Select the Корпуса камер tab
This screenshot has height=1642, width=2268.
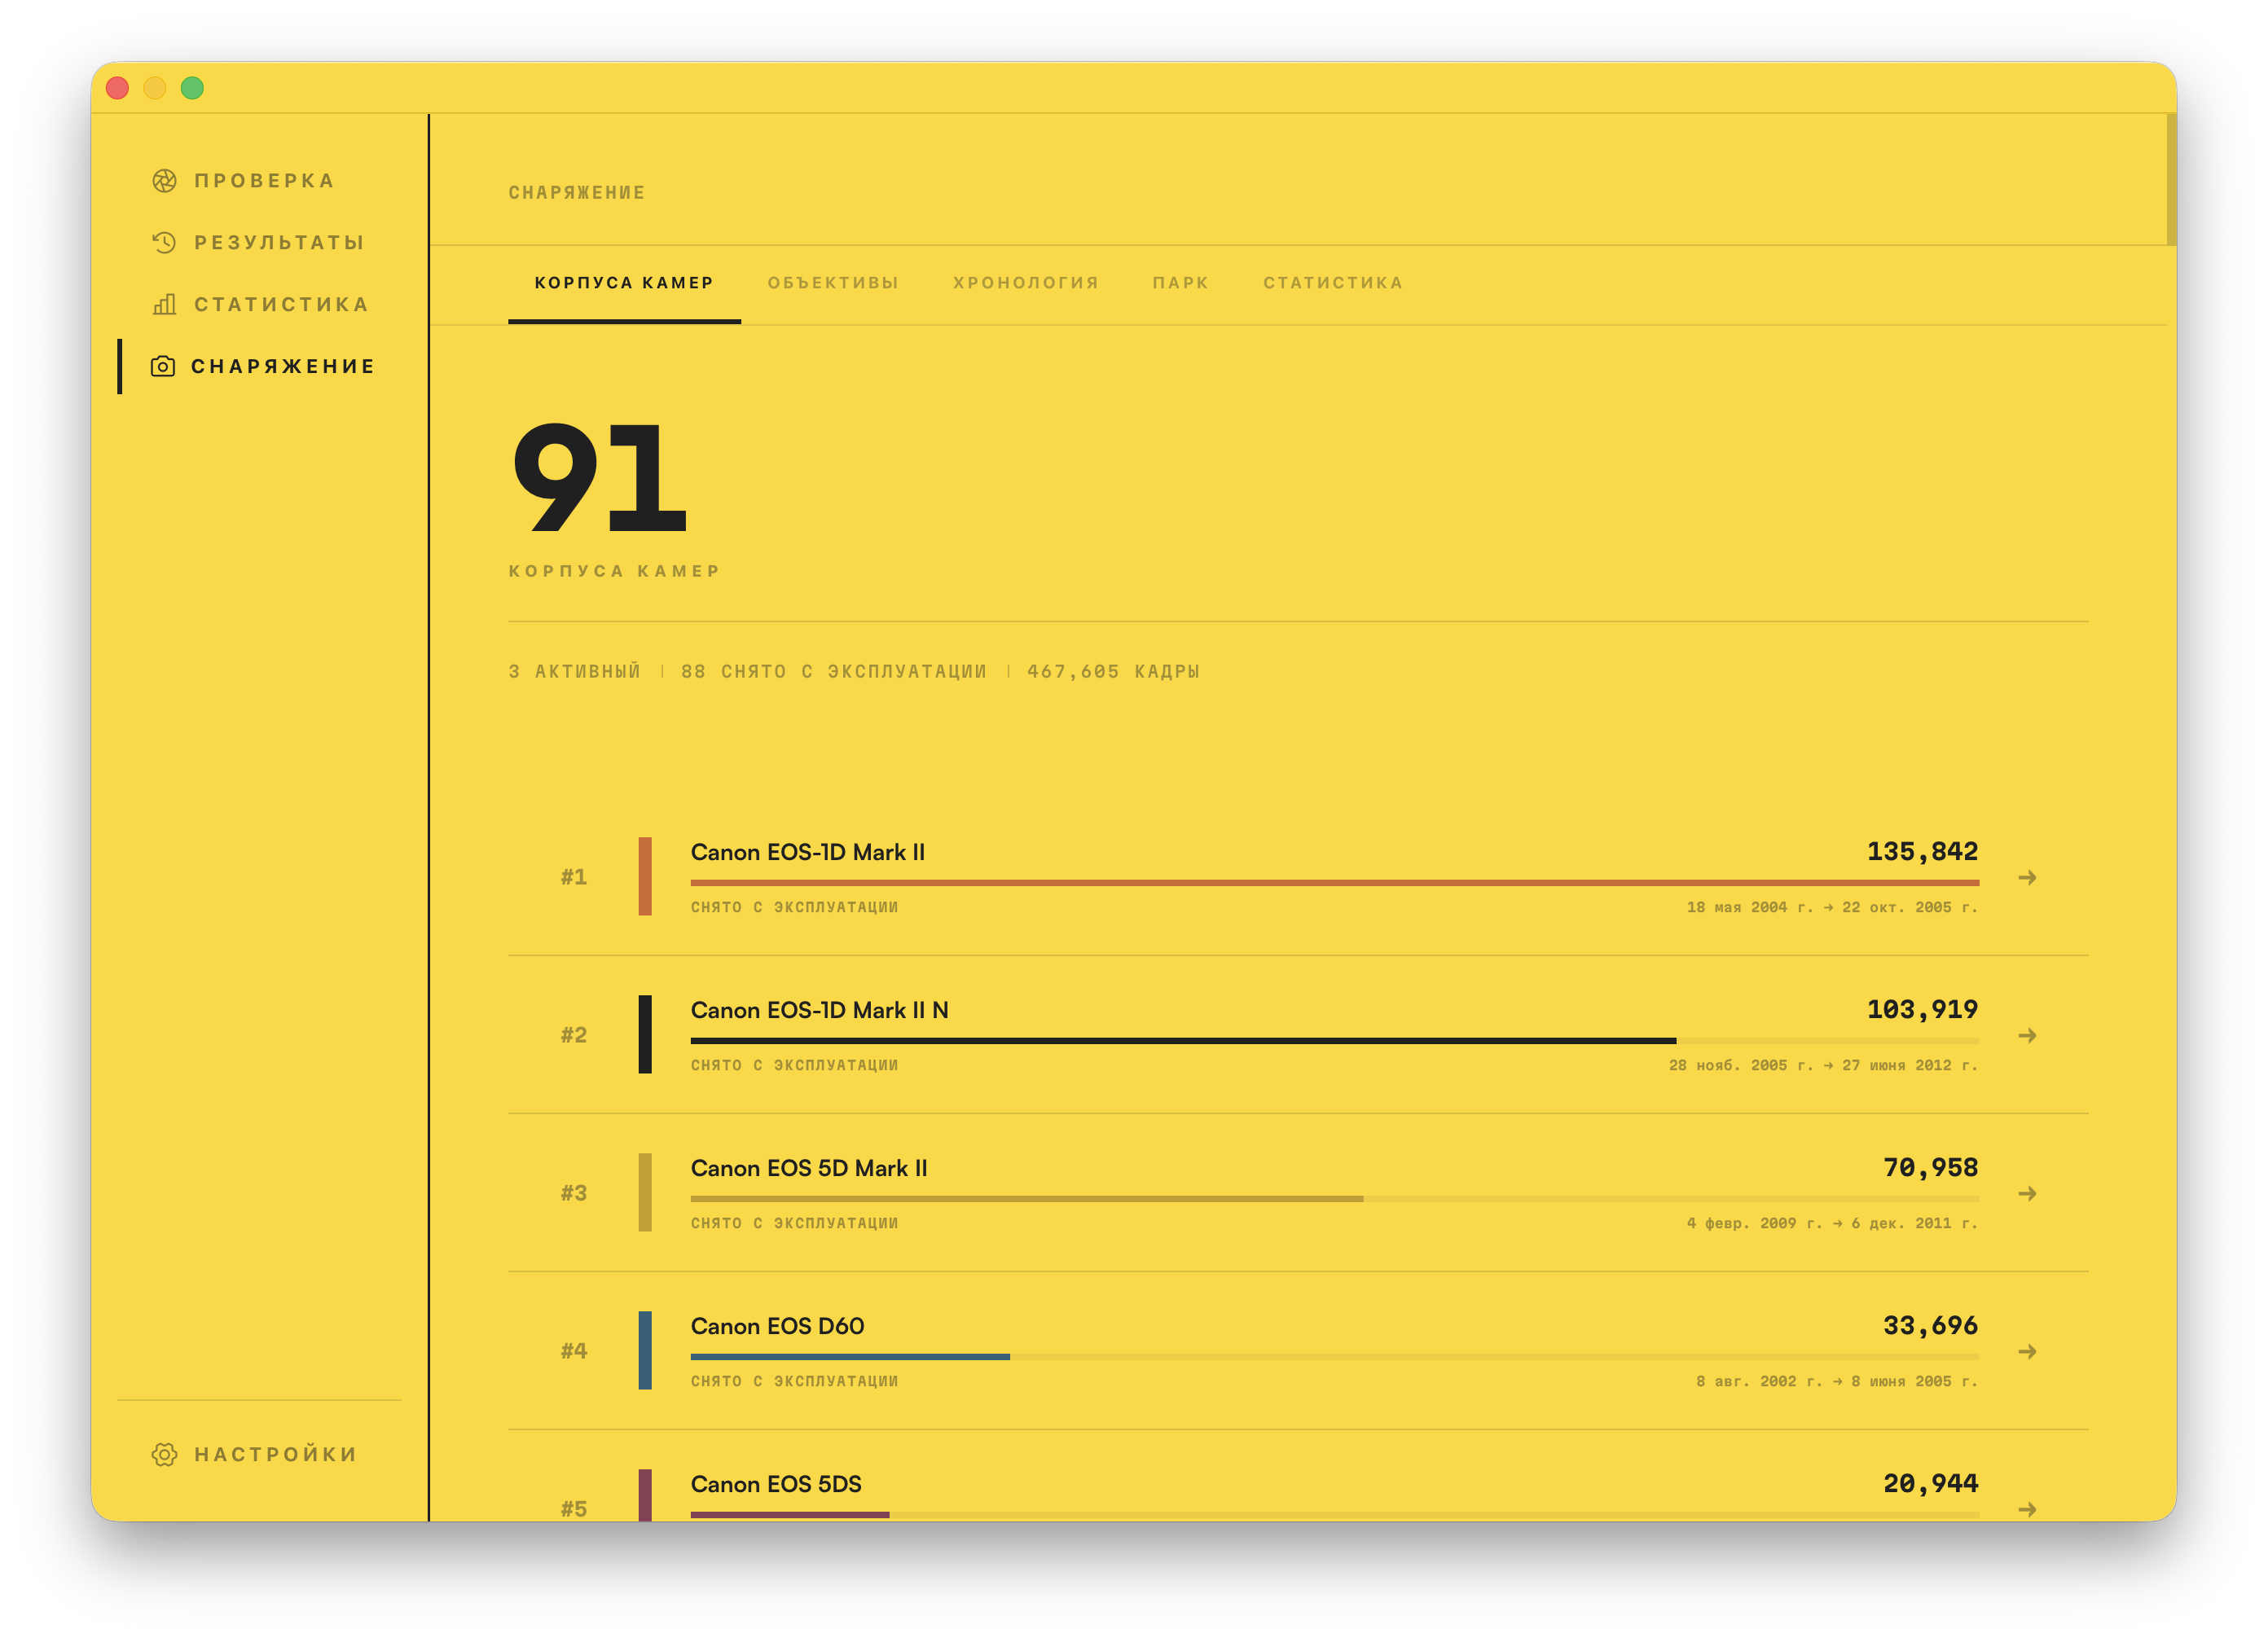point(624,283)
